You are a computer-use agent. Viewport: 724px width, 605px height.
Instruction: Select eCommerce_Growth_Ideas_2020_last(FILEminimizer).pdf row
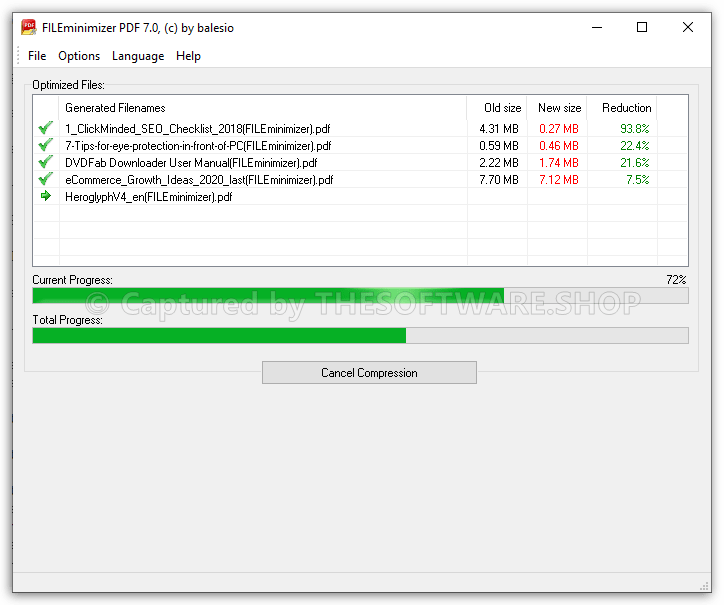(360, 180)
